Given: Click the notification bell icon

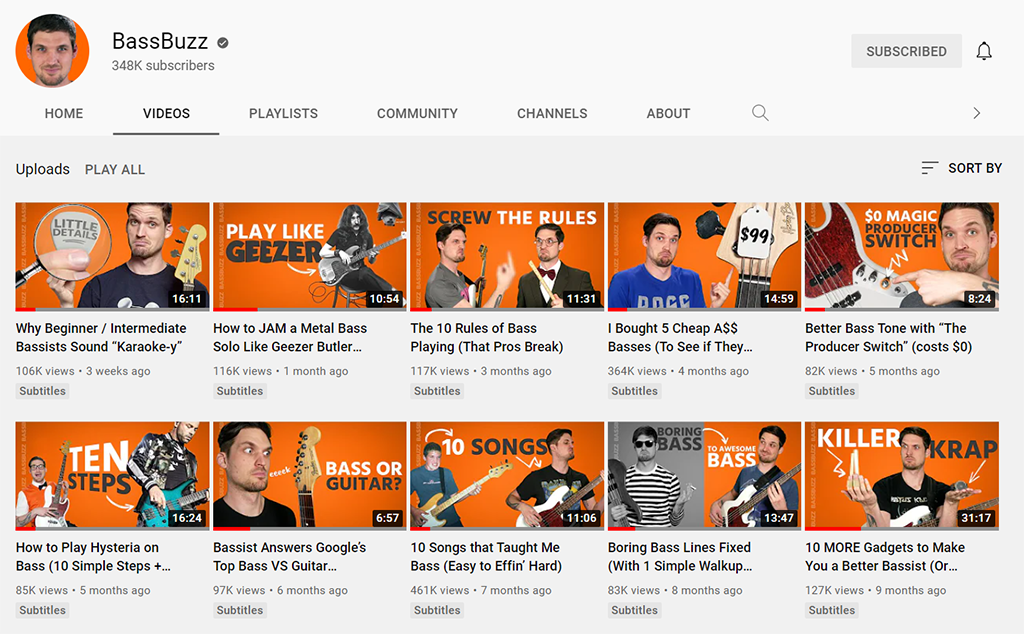Looking at the screenshot, I should 984,51.
